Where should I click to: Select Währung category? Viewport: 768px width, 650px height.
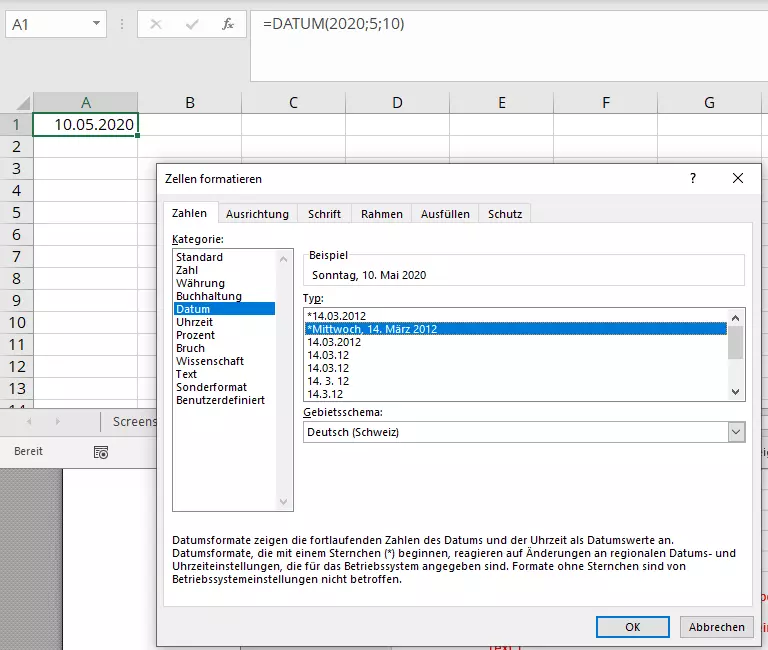pos(224,283)
